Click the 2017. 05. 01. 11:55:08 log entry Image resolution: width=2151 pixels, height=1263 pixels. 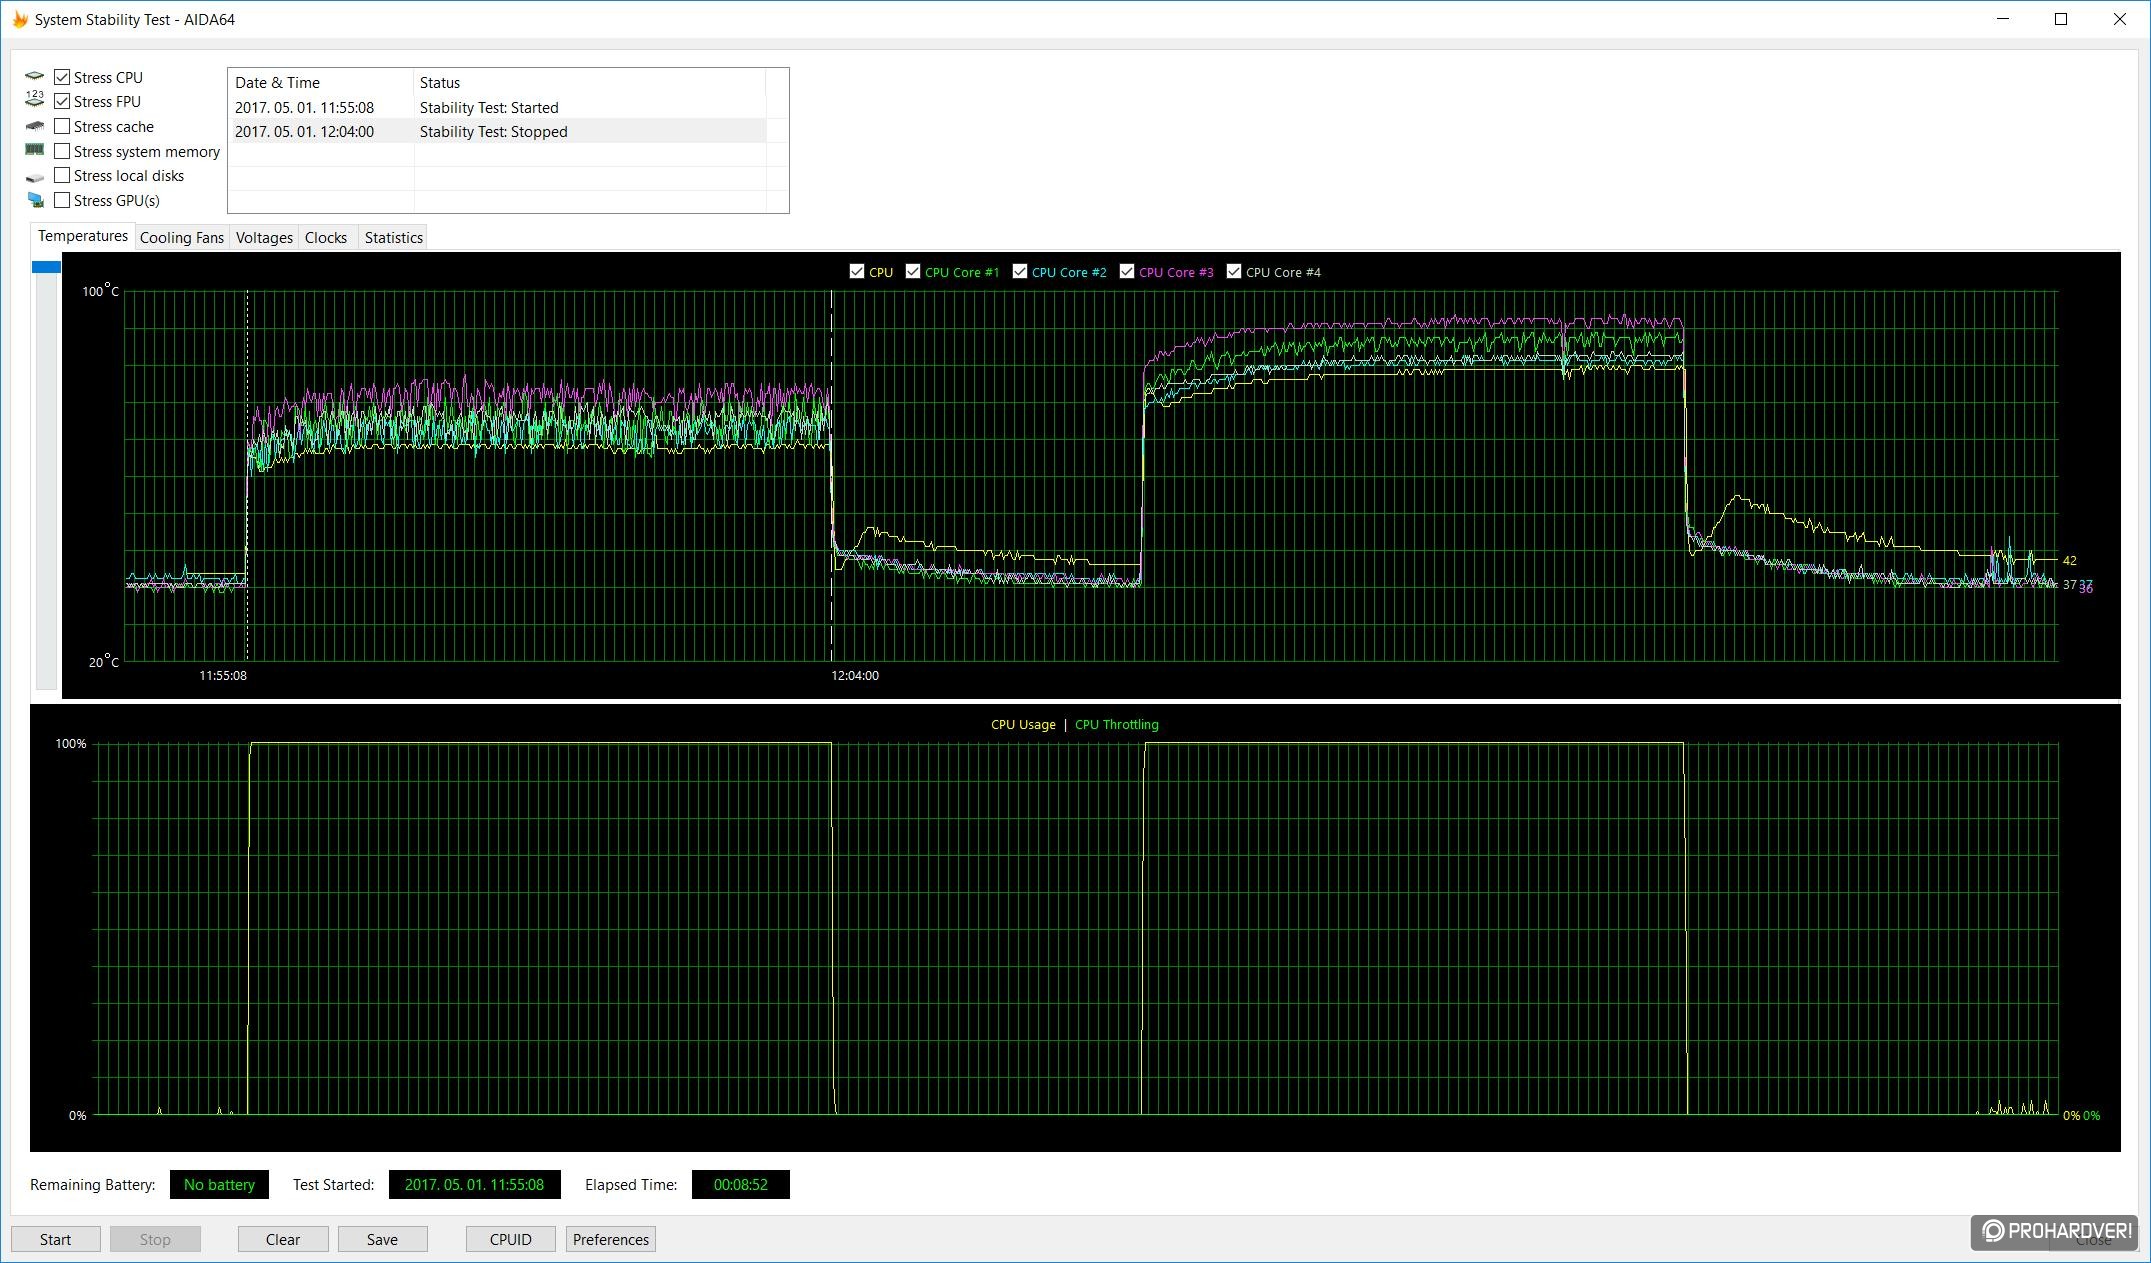pyautogui.click(x=304, y=107)
